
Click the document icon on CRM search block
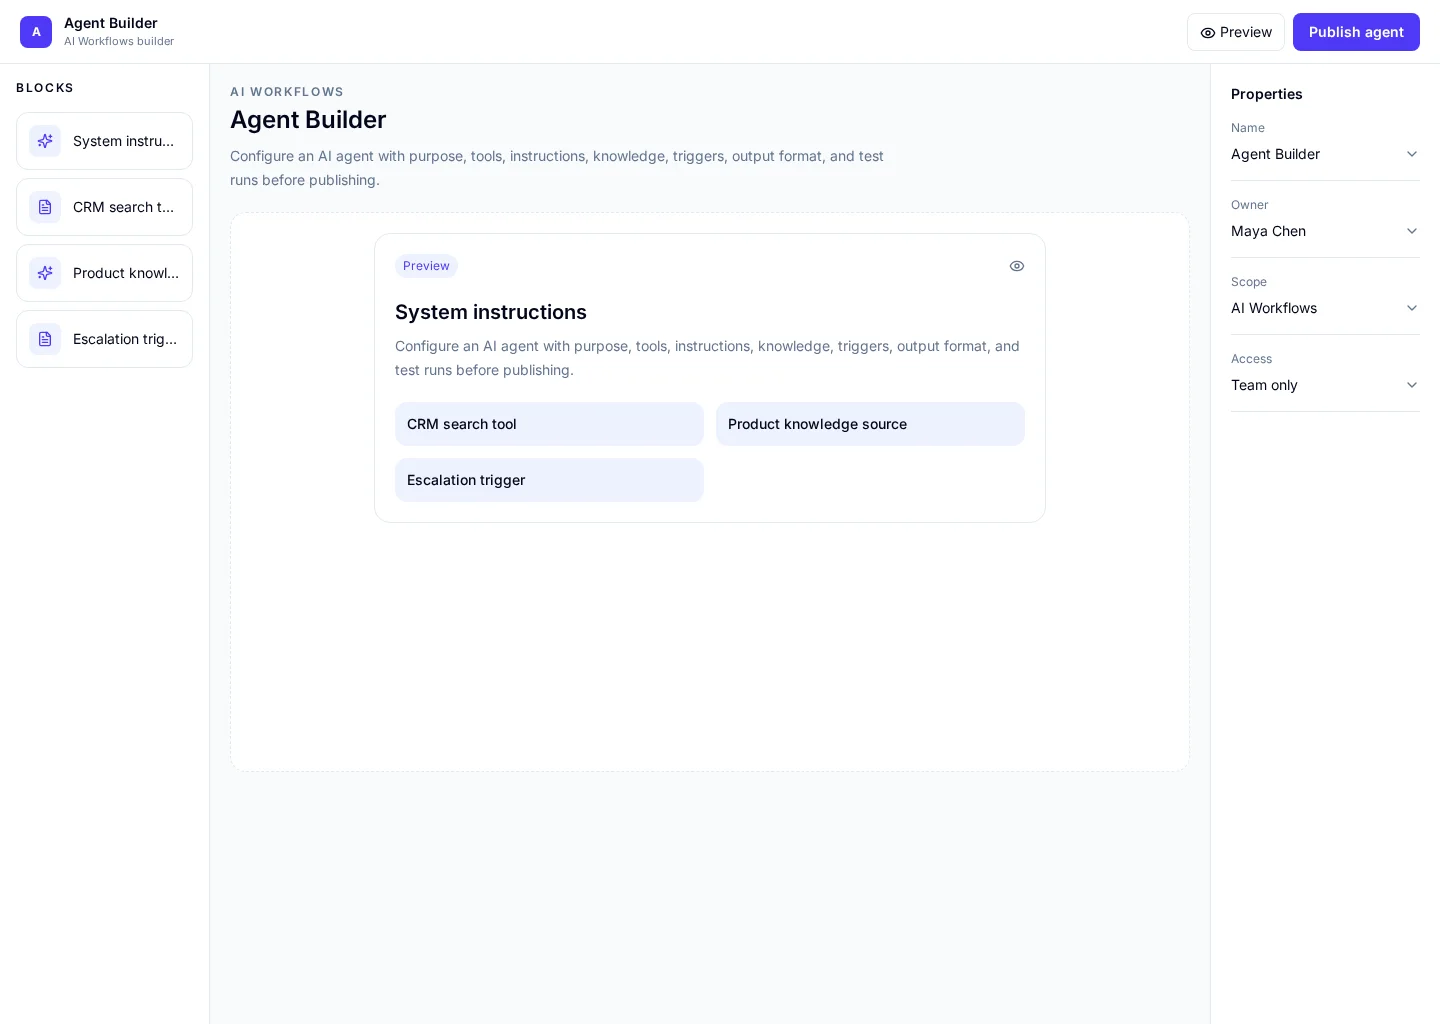tap(45, 207)
